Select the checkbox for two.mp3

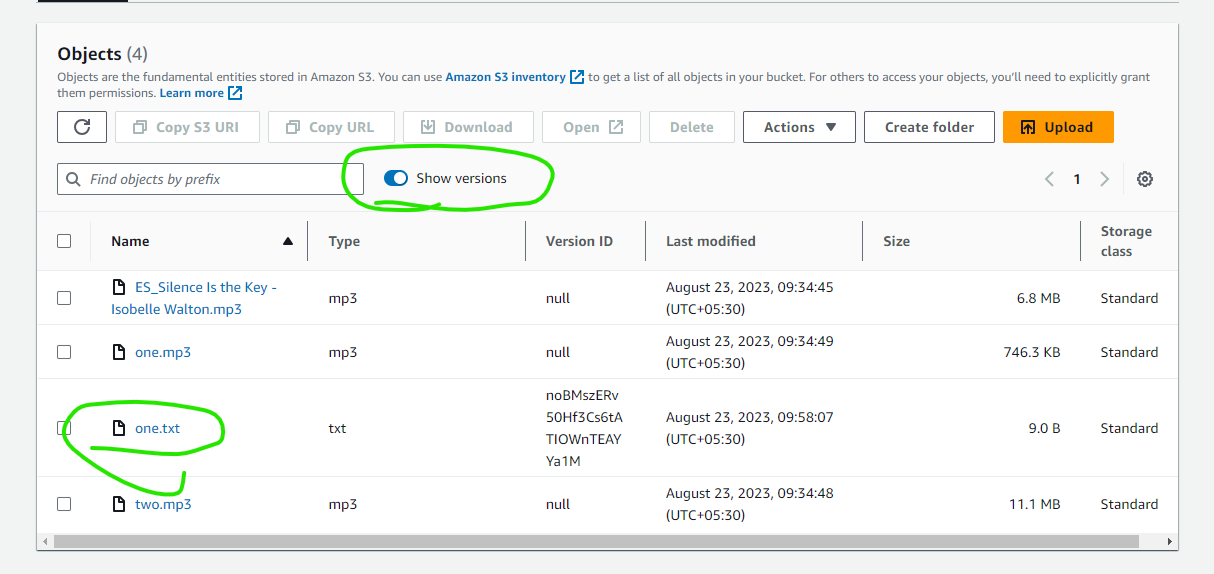click(x=64, y=504)
